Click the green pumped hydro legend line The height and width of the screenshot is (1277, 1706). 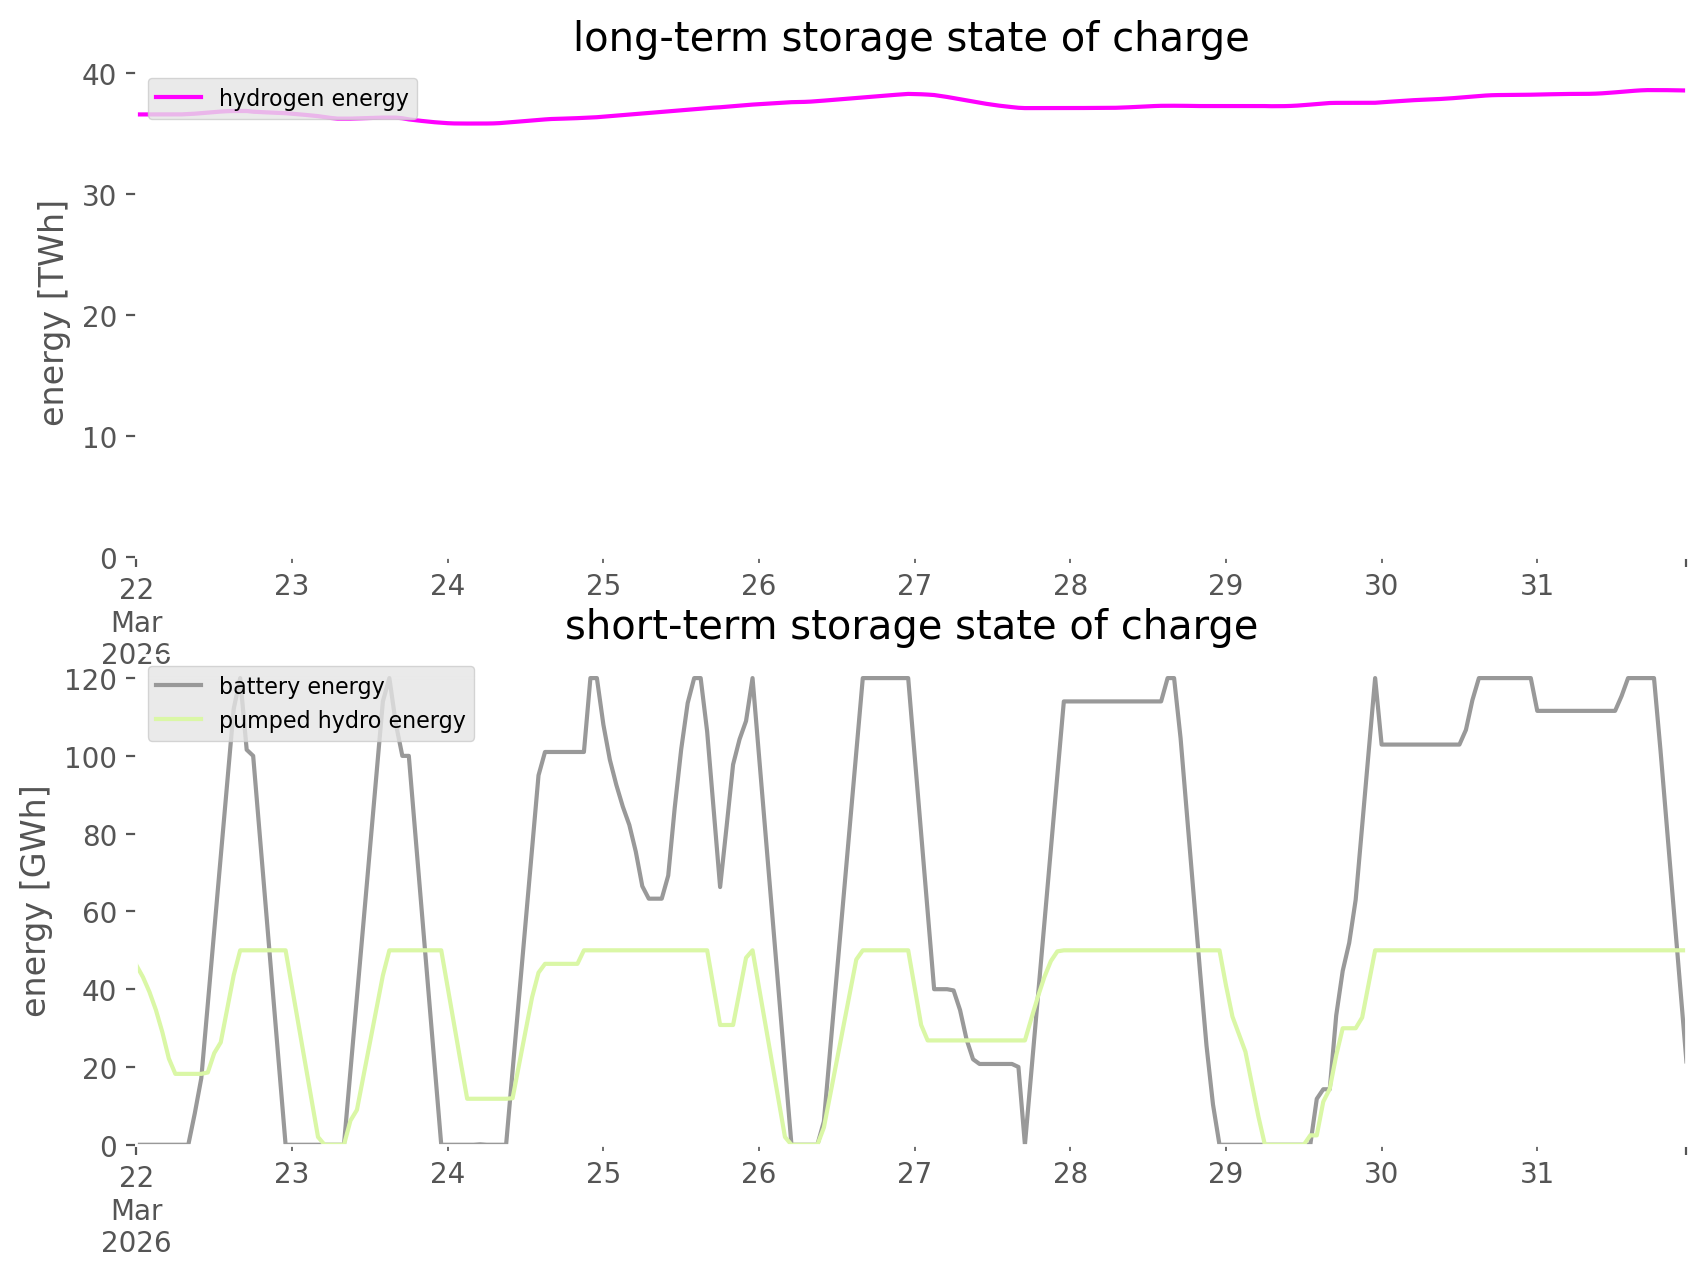coord(179,720)
